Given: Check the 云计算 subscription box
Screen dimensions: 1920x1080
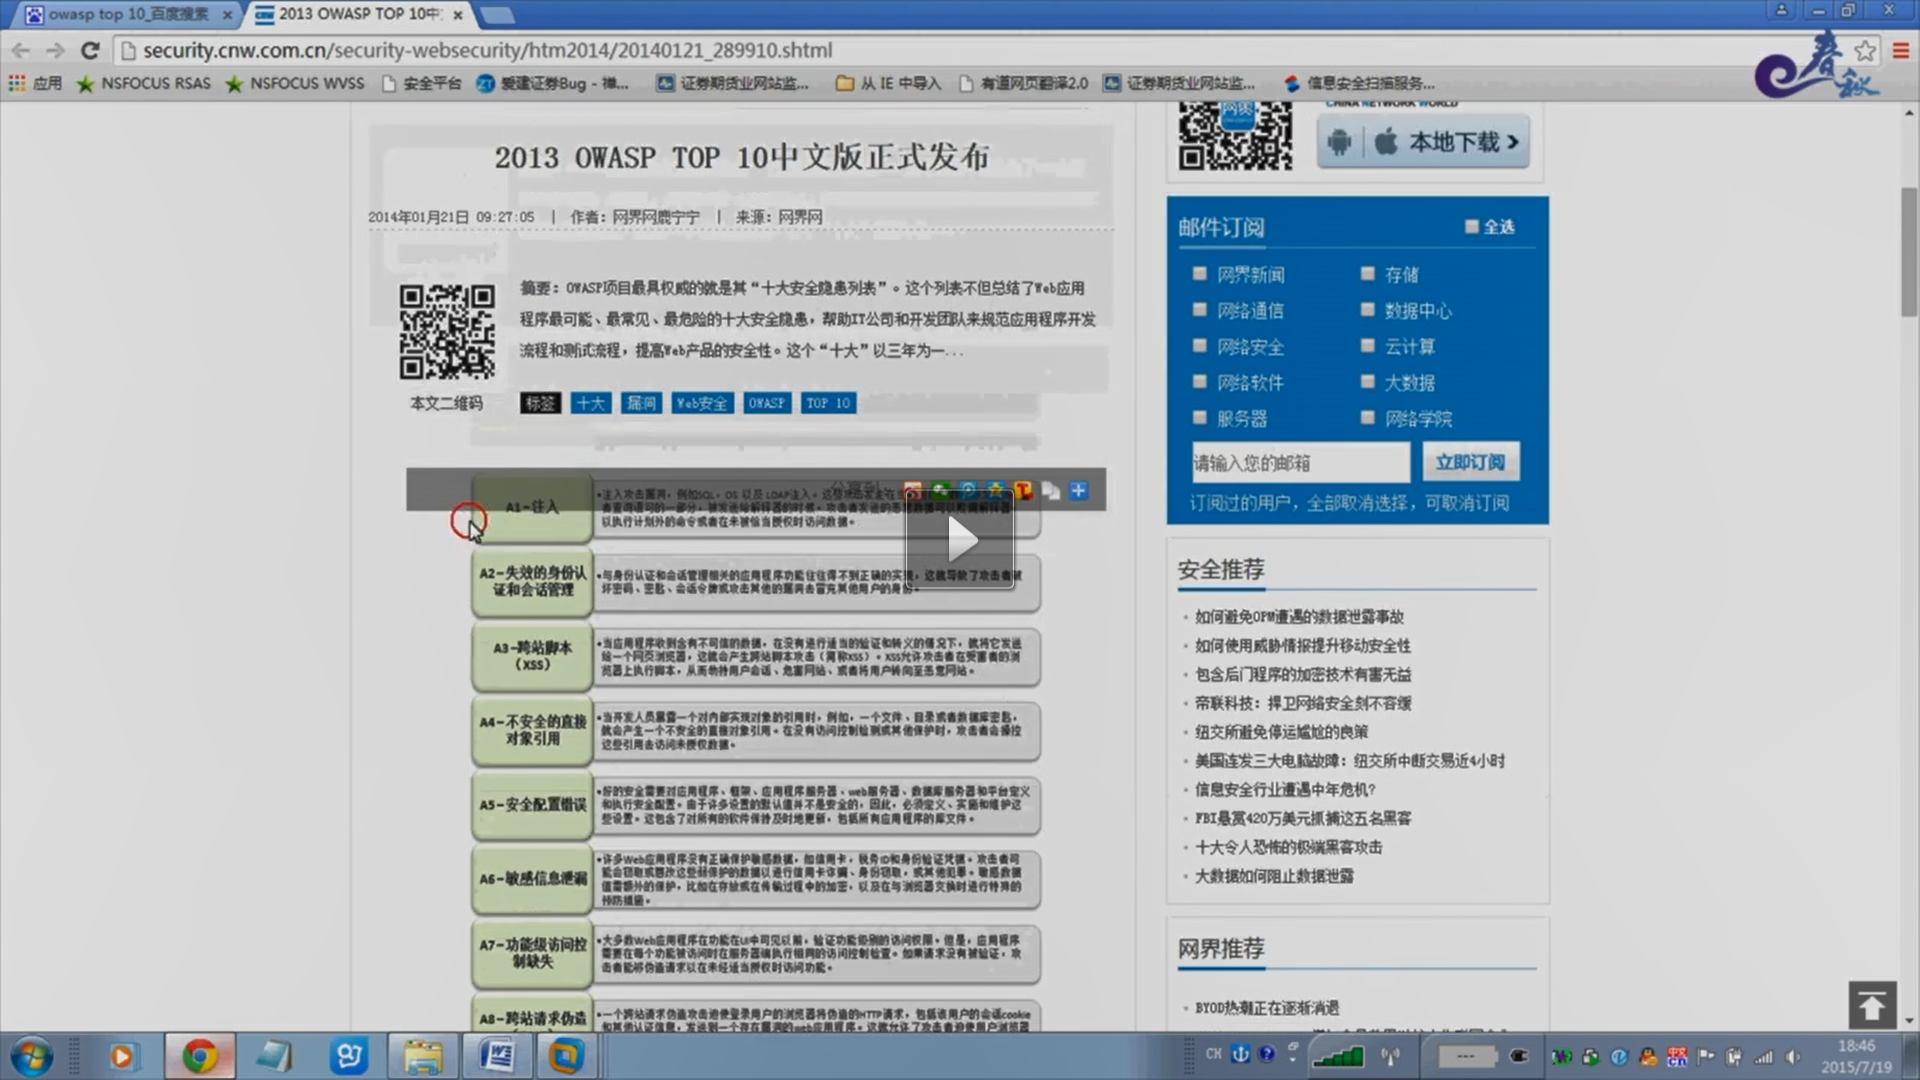Looking at the screenshot, I should (1367, 345).
